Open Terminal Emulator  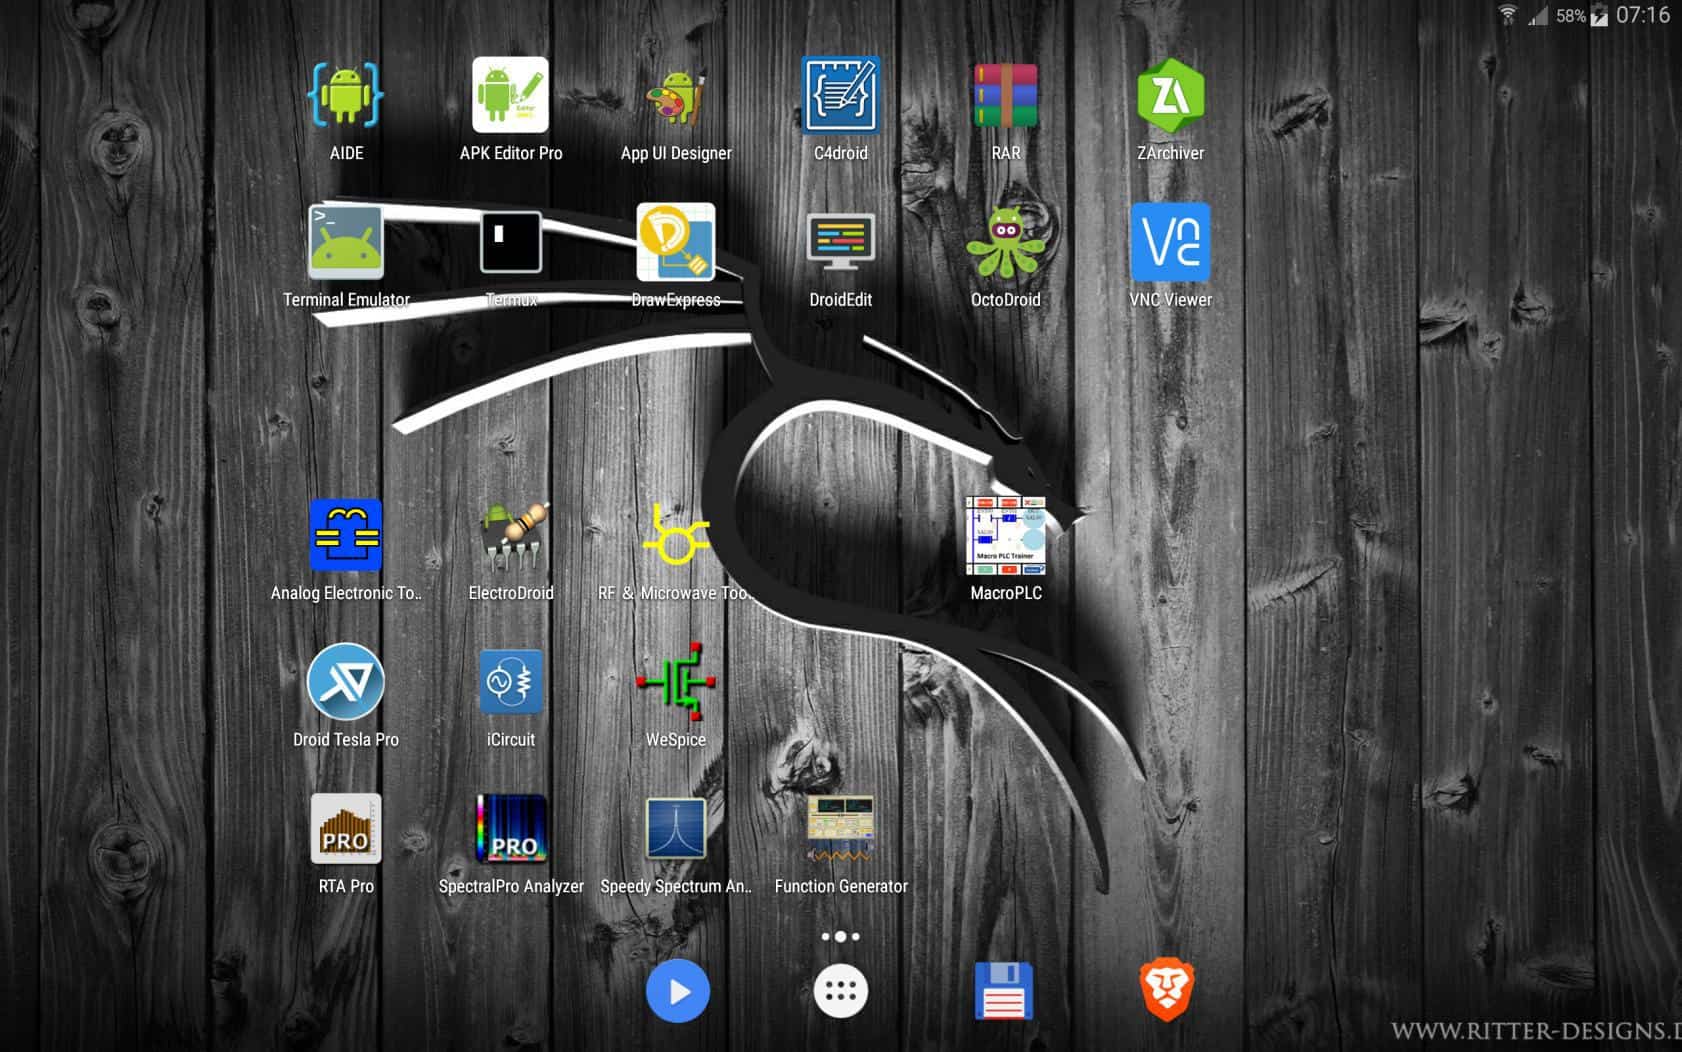pos(346,242)
